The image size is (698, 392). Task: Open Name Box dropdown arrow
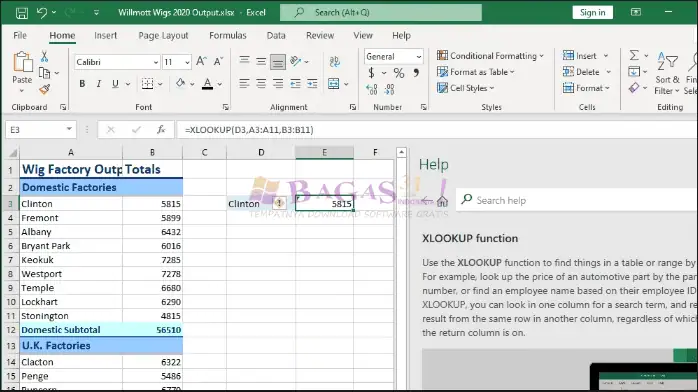click(69, 129)
